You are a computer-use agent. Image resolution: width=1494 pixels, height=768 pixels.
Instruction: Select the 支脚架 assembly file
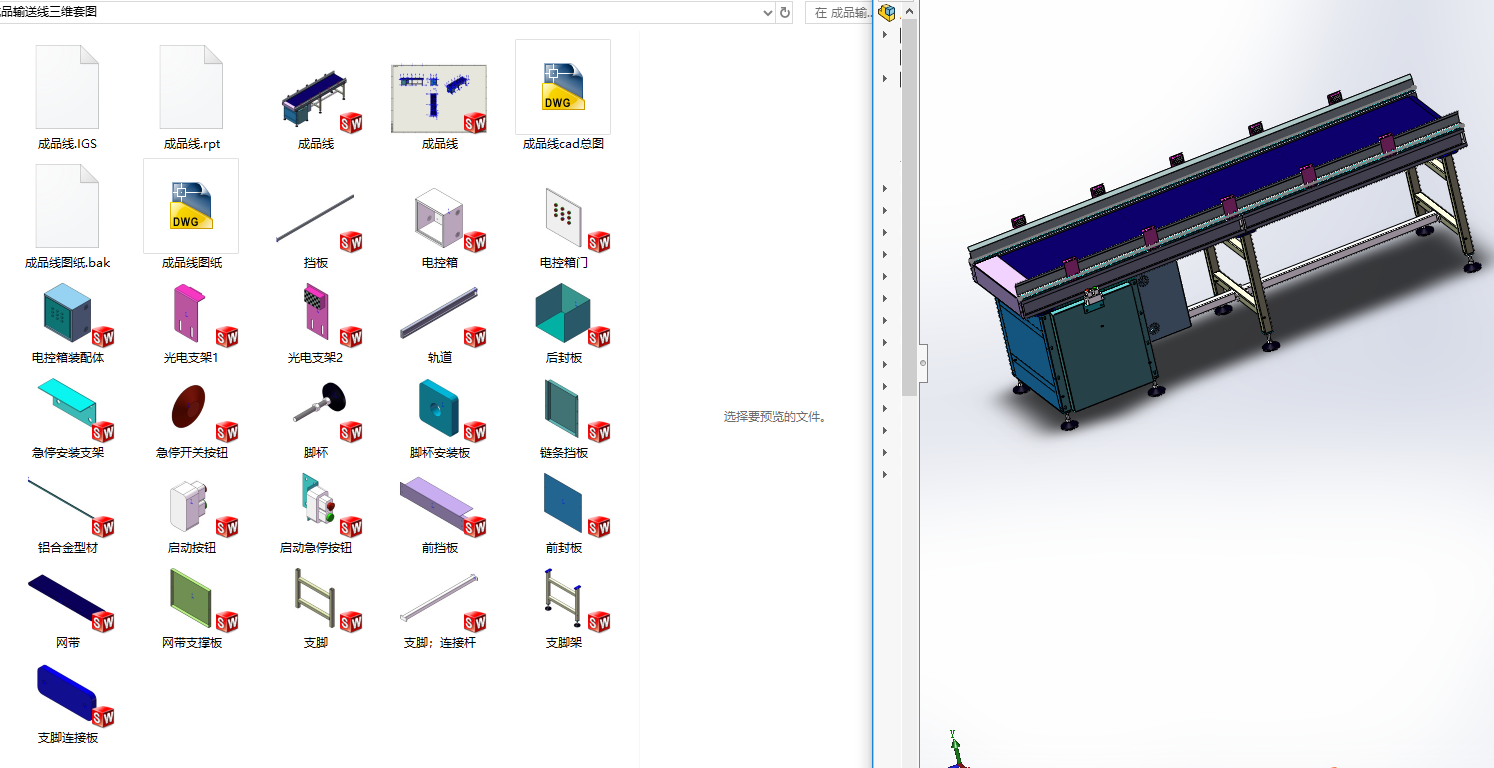(563, 607)
